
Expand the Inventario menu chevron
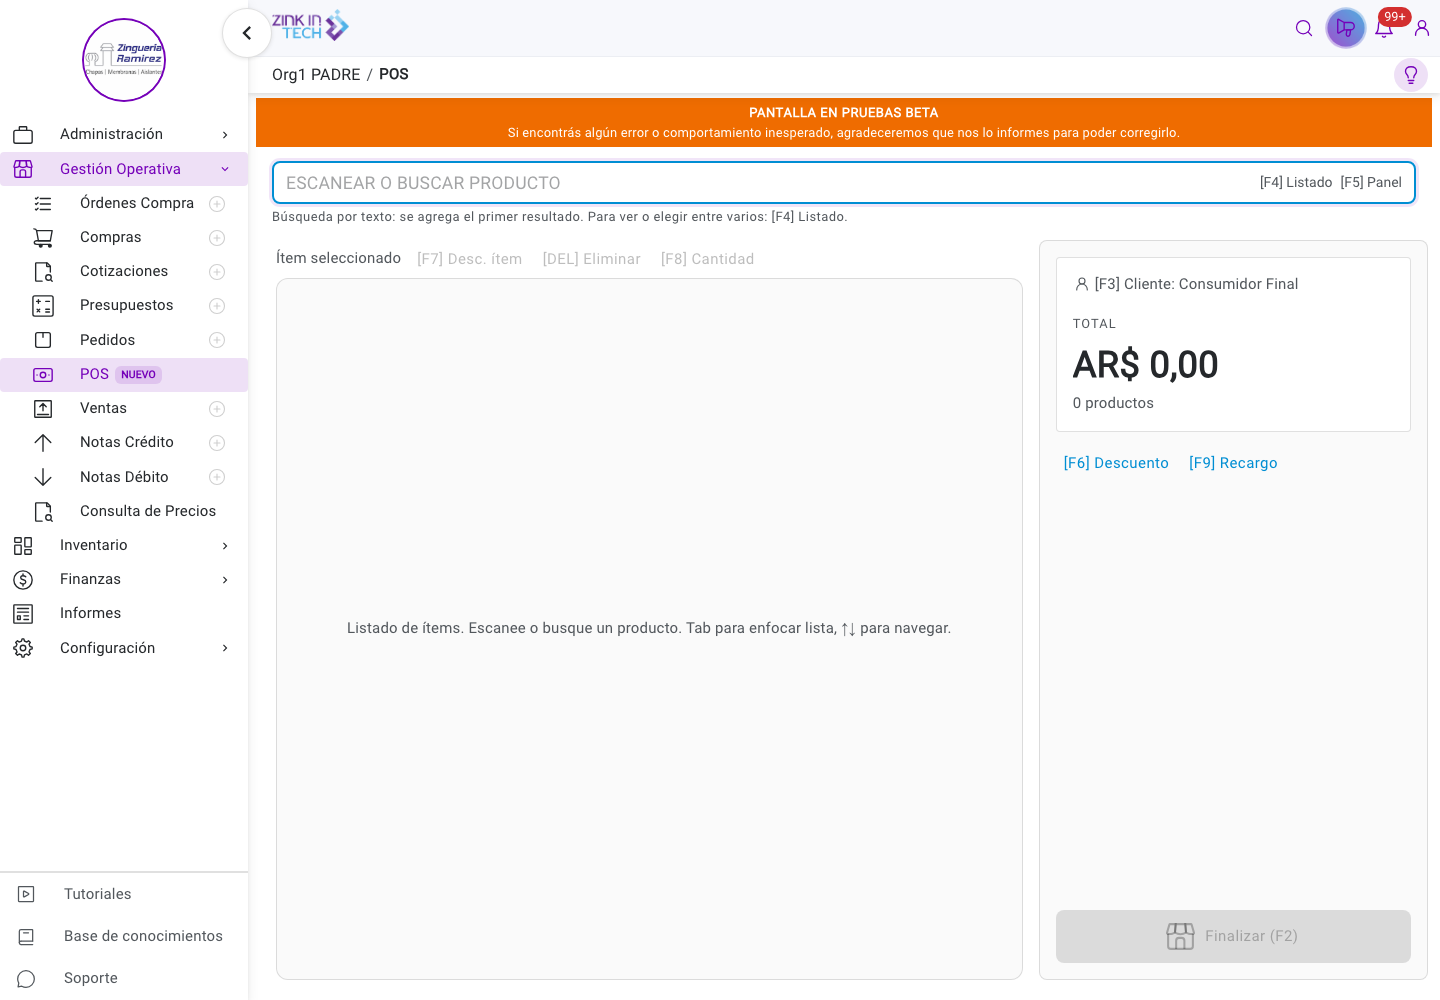[x=225, y=546]
